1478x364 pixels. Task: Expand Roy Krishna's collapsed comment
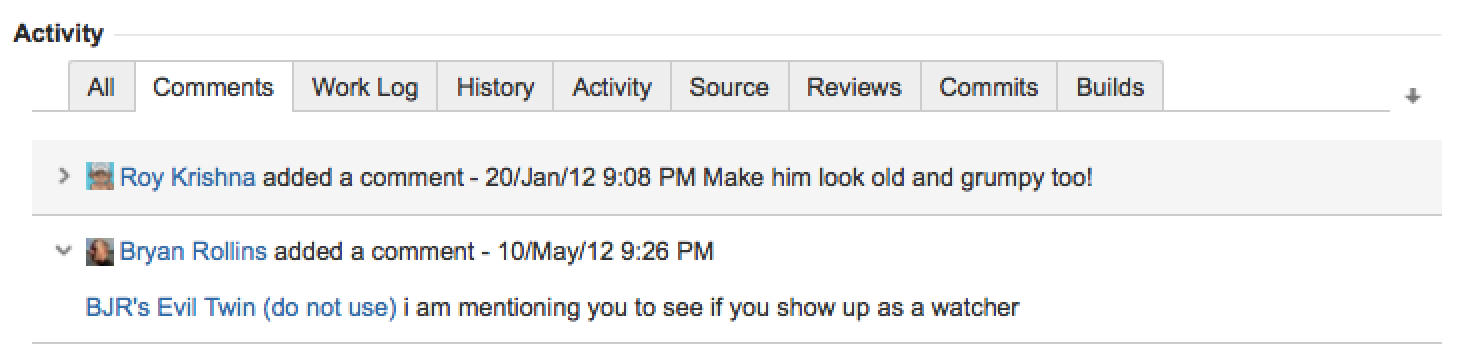pos(64,178)
